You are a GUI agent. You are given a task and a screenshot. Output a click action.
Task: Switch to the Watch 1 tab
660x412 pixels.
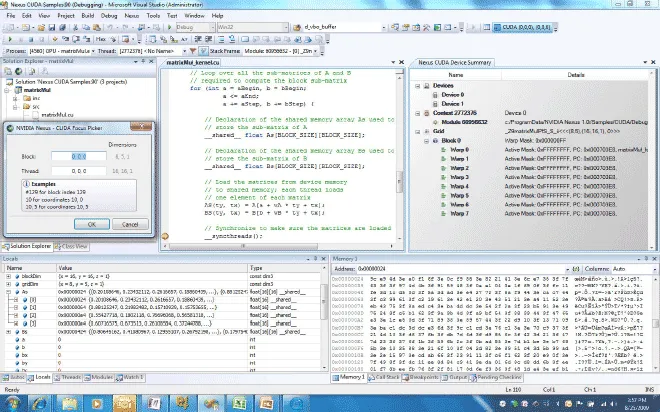130,377
